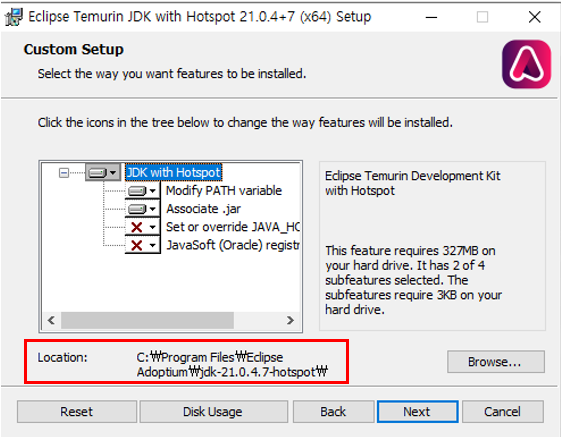Open install options for JDK with Hotspot
Image resolution: width=561 pixels, height=437 pixels.
click(x=103, y=173)
